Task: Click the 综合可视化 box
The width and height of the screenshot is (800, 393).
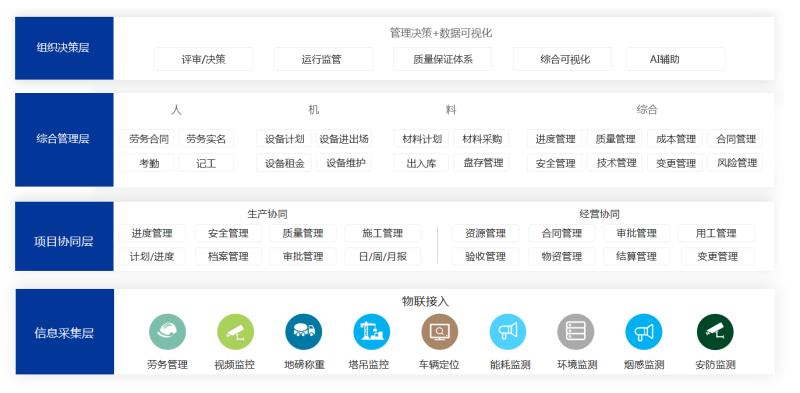Action: tap(562, 59)
